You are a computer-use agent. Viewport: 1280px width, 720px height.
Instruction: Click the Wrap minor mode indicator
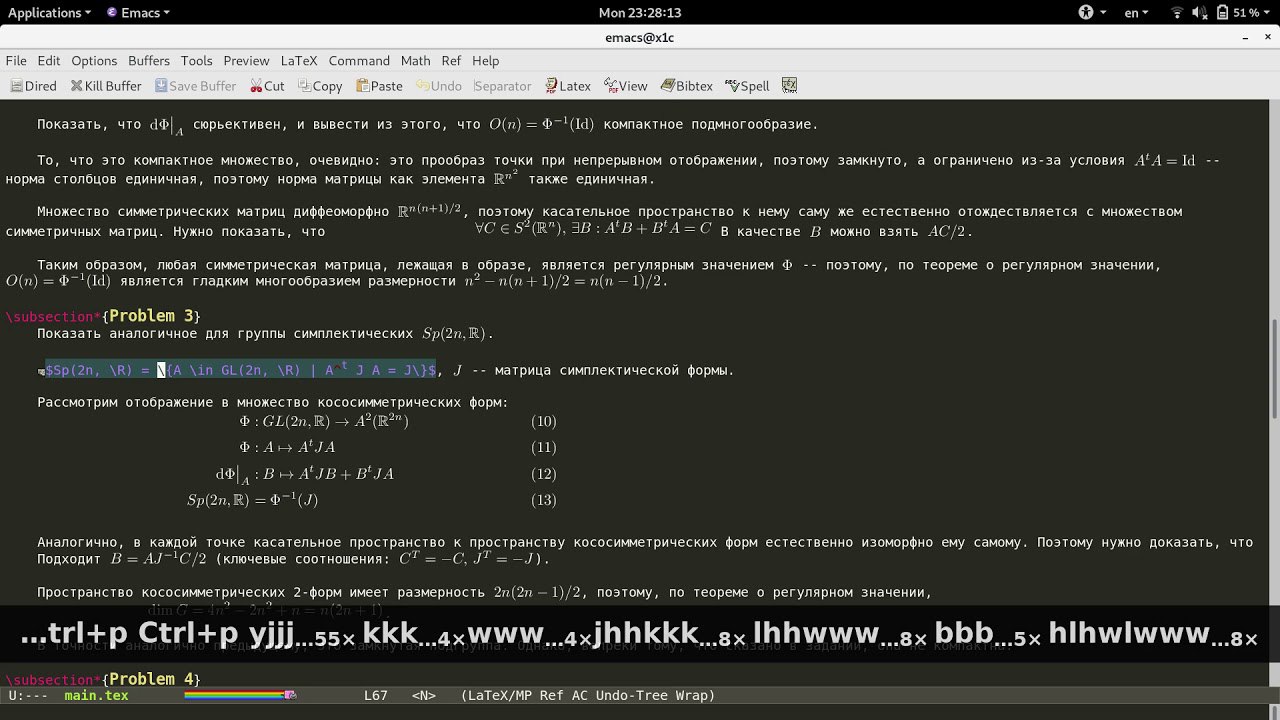click(x=692, y=695)
